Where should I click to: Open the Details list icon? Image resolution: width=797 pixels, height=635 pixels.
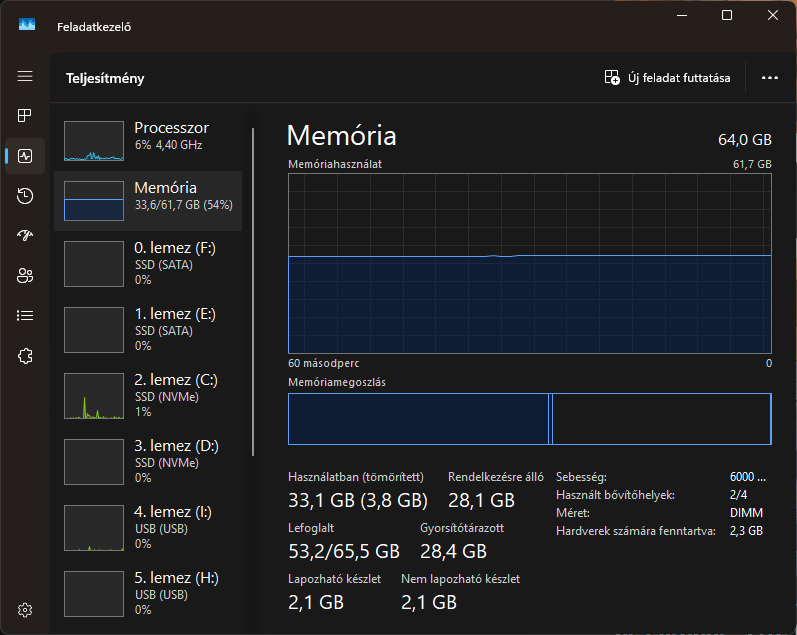coord(25,316)
